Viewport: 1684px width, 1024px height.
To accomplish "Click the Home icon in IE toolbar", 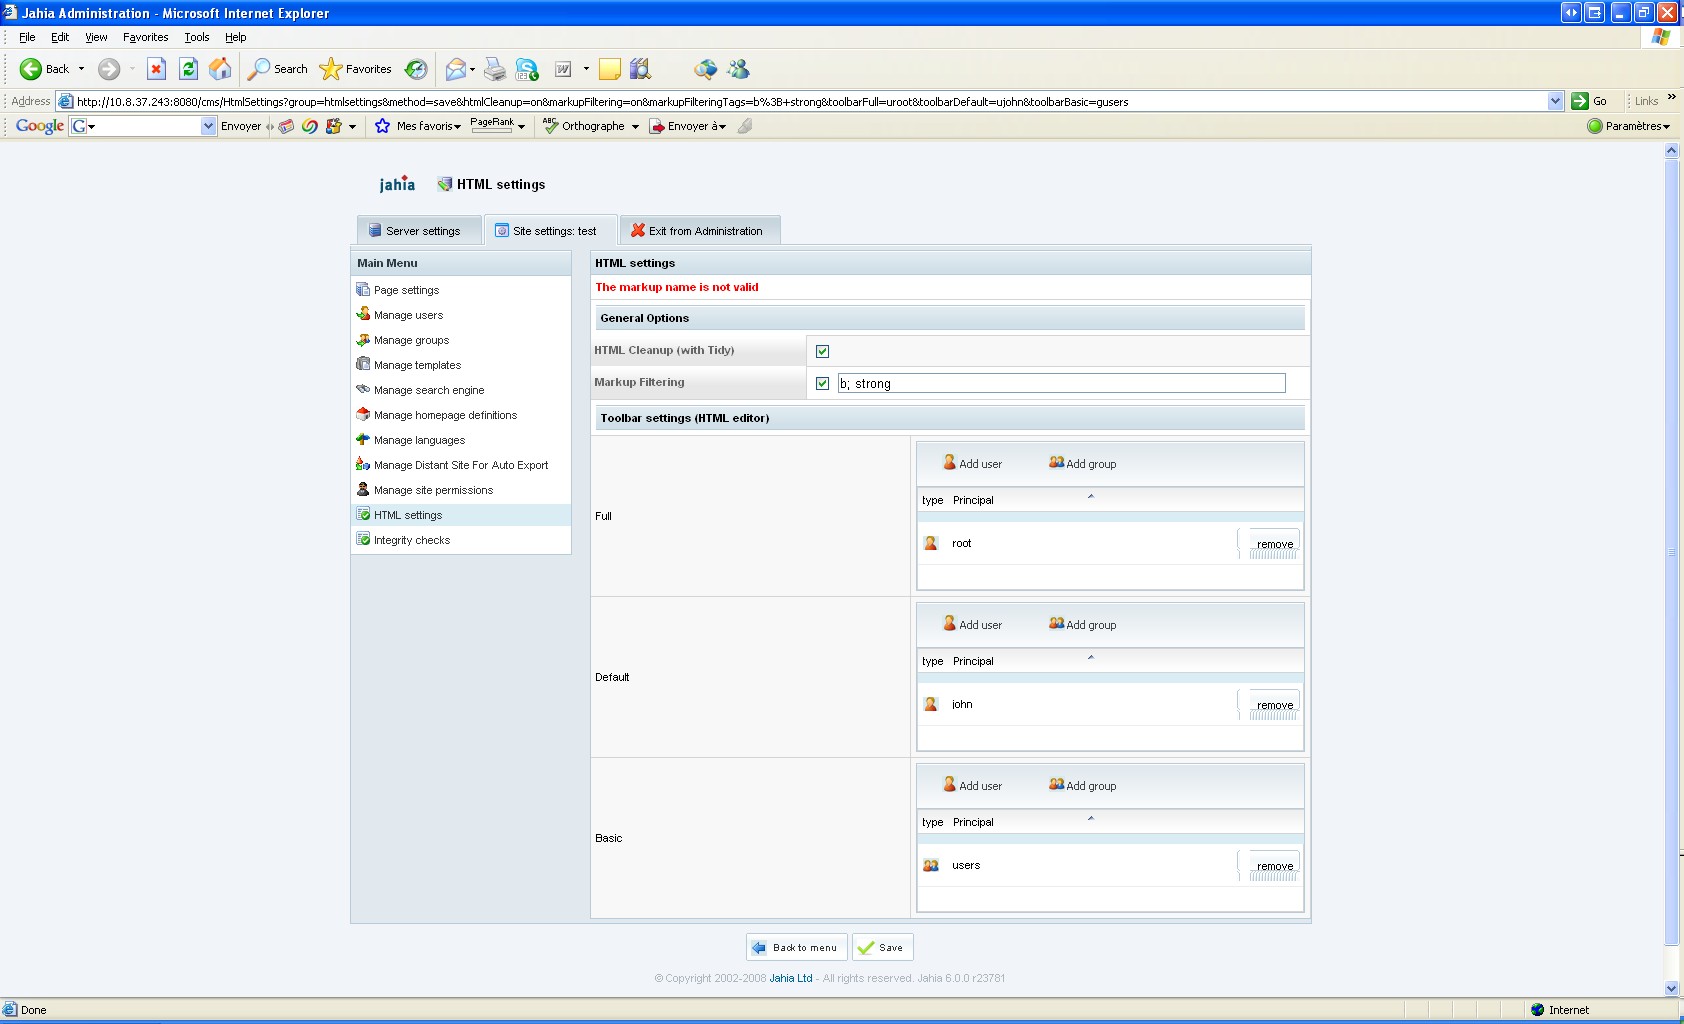I will click(220, 69).
